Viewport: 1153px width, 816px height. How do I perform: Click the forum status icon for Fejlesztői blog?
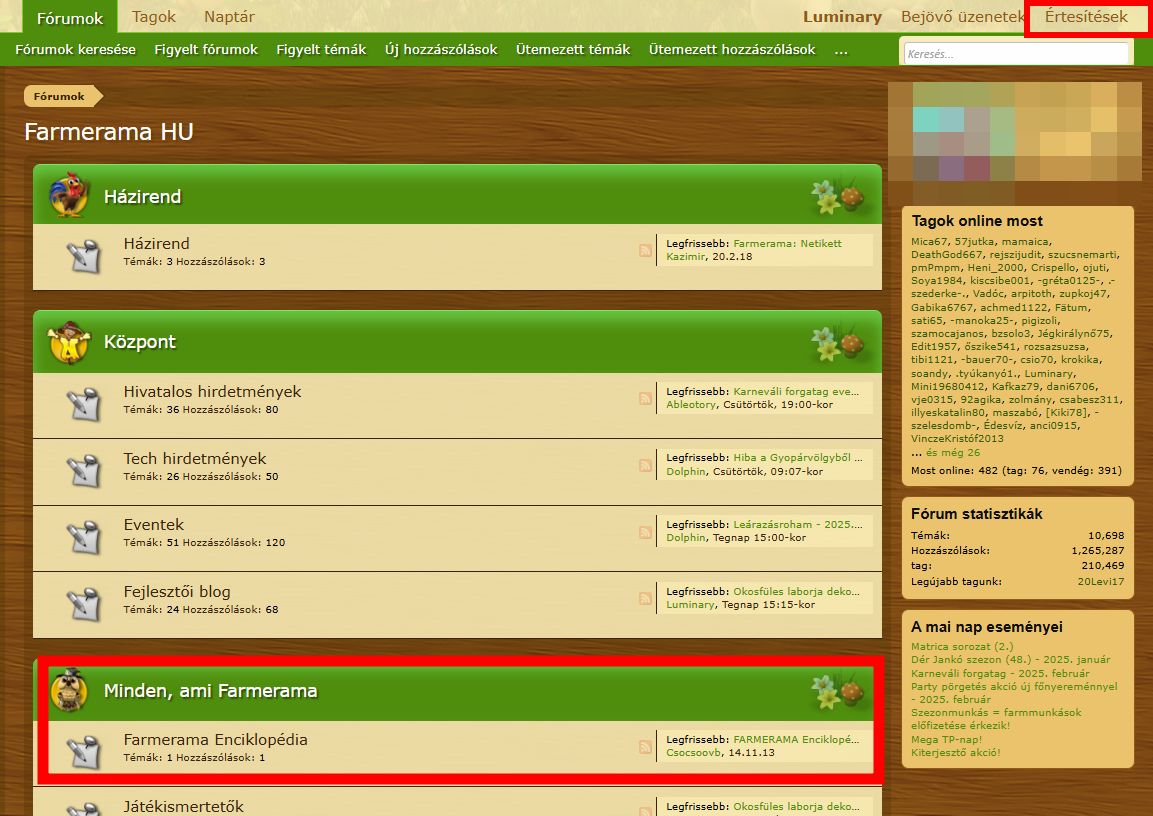83,604
